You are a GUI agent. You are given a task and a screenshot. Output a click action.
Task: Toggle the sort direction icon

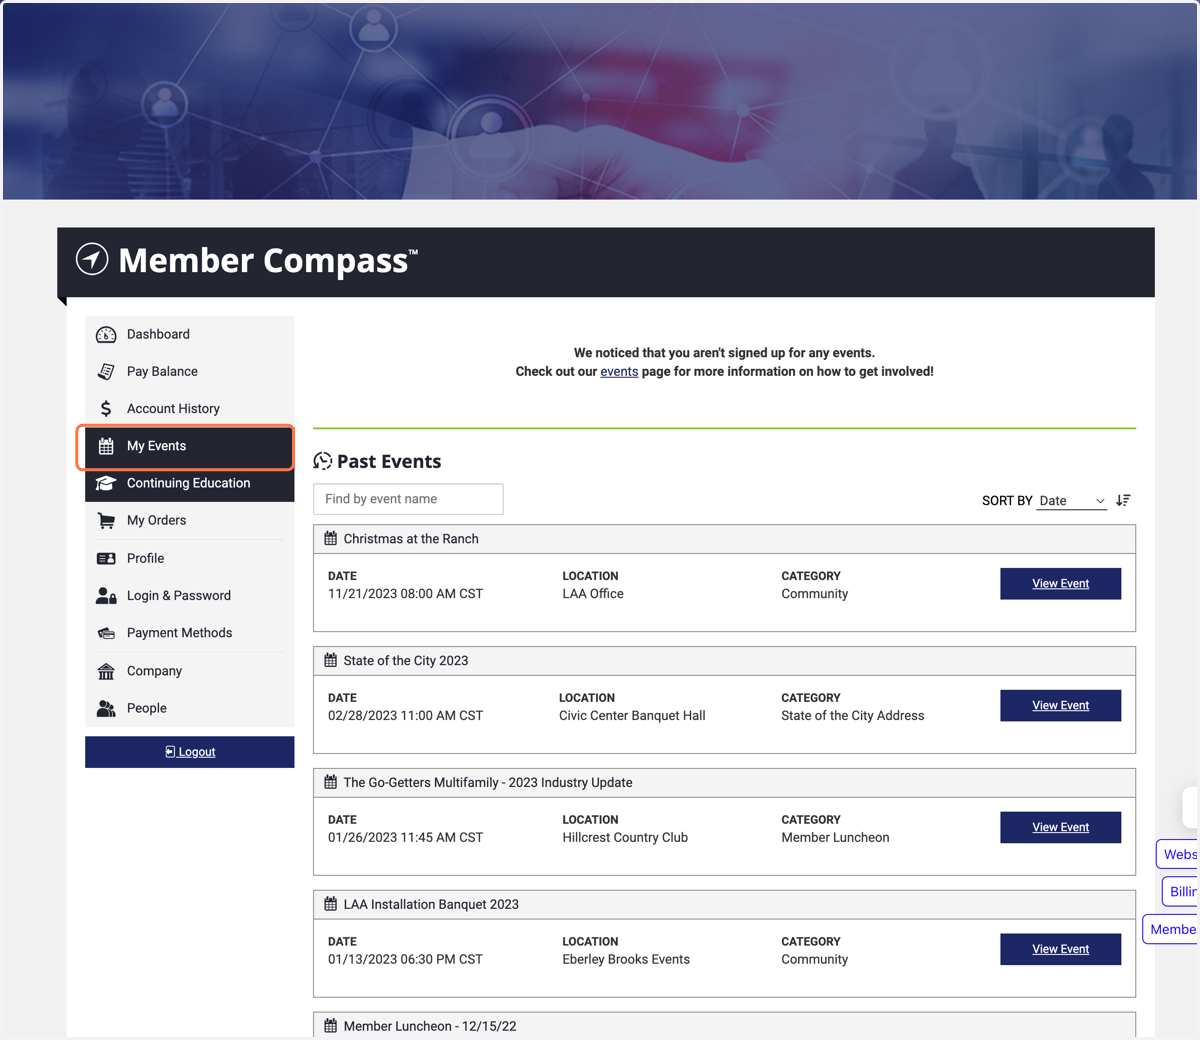pos(1123,500)
